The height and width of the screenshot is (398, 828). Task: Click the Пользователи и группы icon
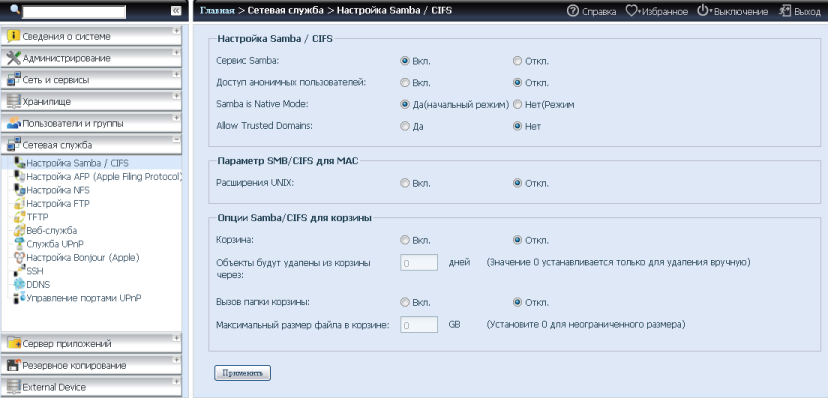(14, 123)
